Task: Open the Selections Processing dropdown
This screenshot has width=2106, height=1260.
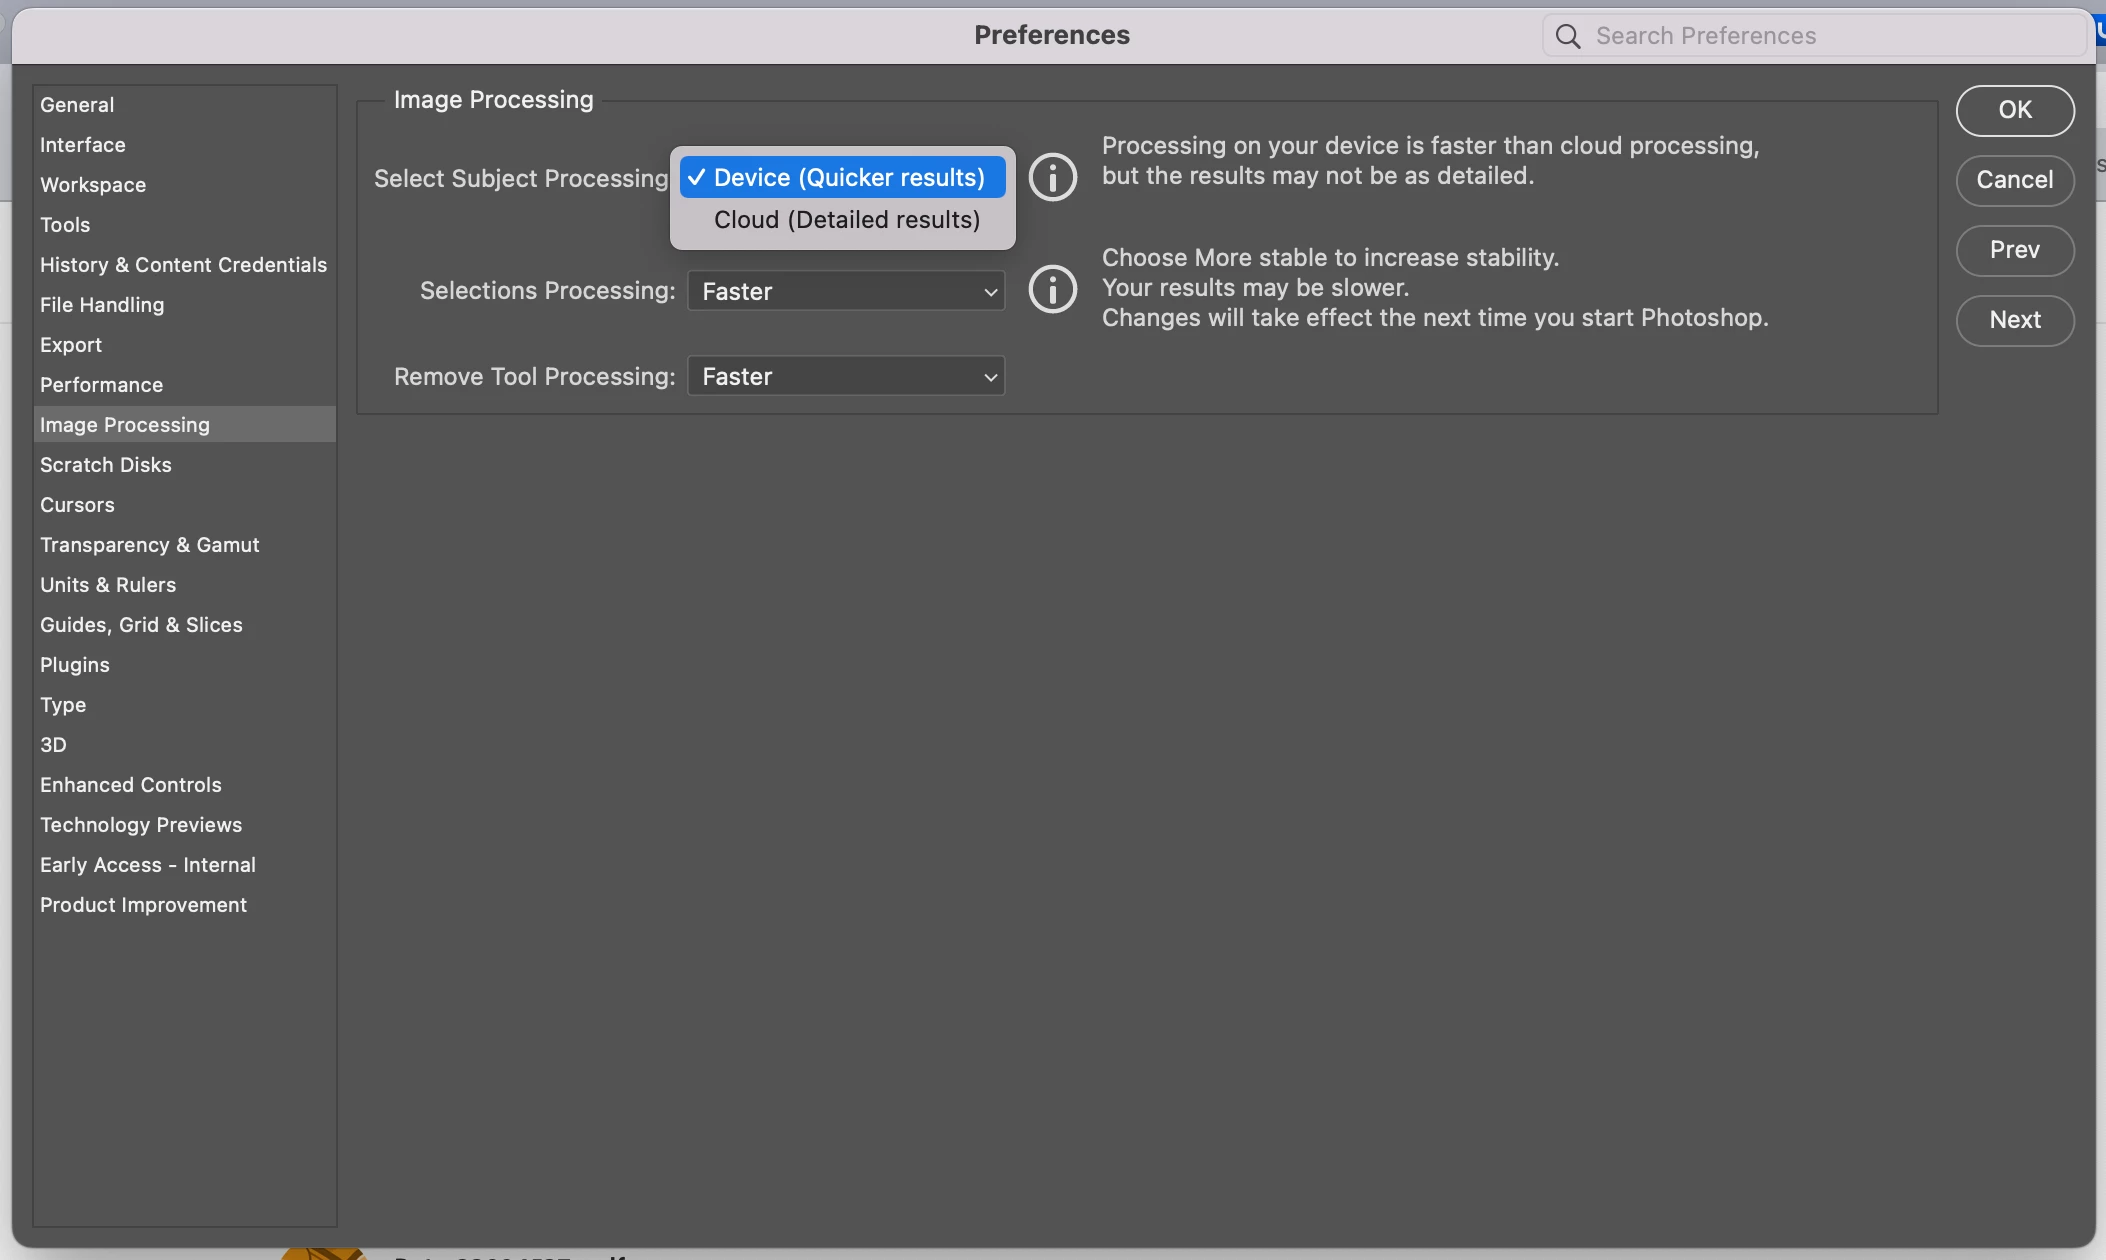Action: click(846, 291)
